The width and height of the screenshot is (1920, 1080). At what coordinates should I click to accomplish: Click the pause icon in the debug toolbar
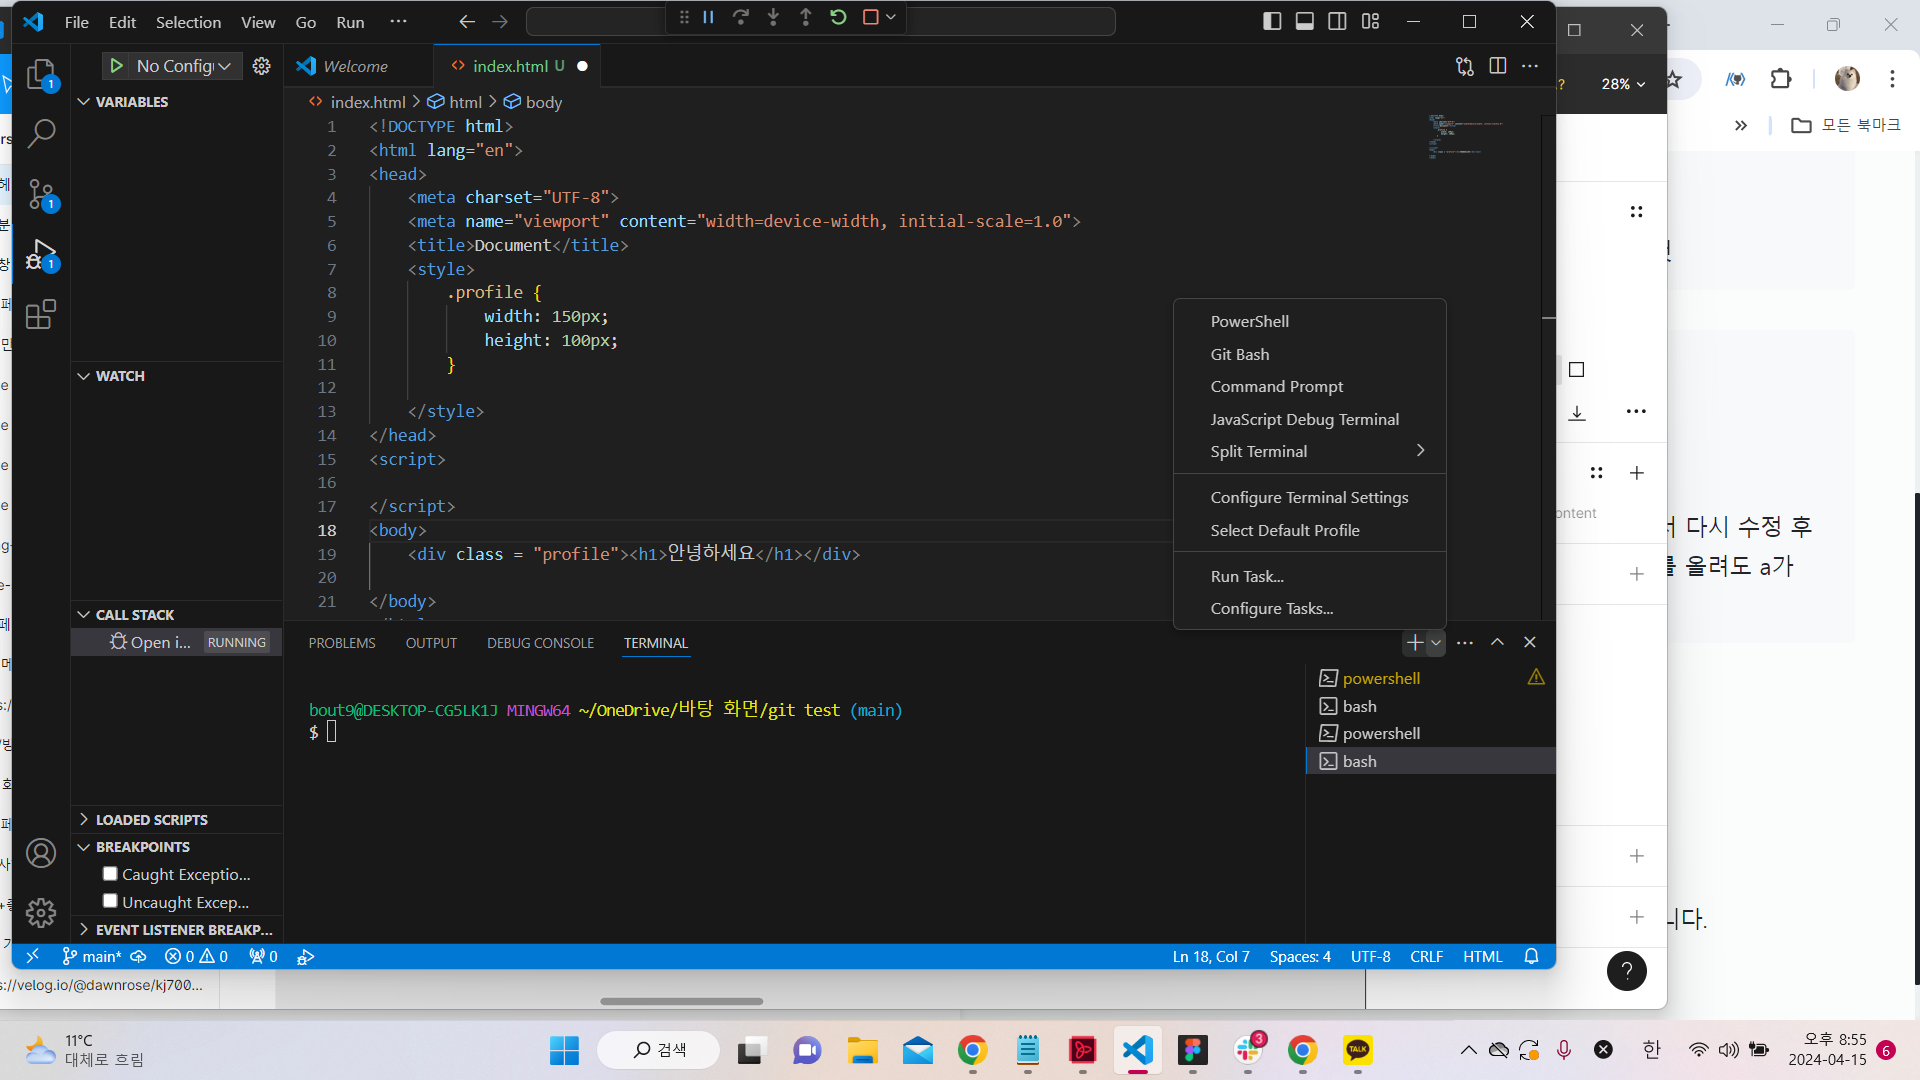coord(708,17)
